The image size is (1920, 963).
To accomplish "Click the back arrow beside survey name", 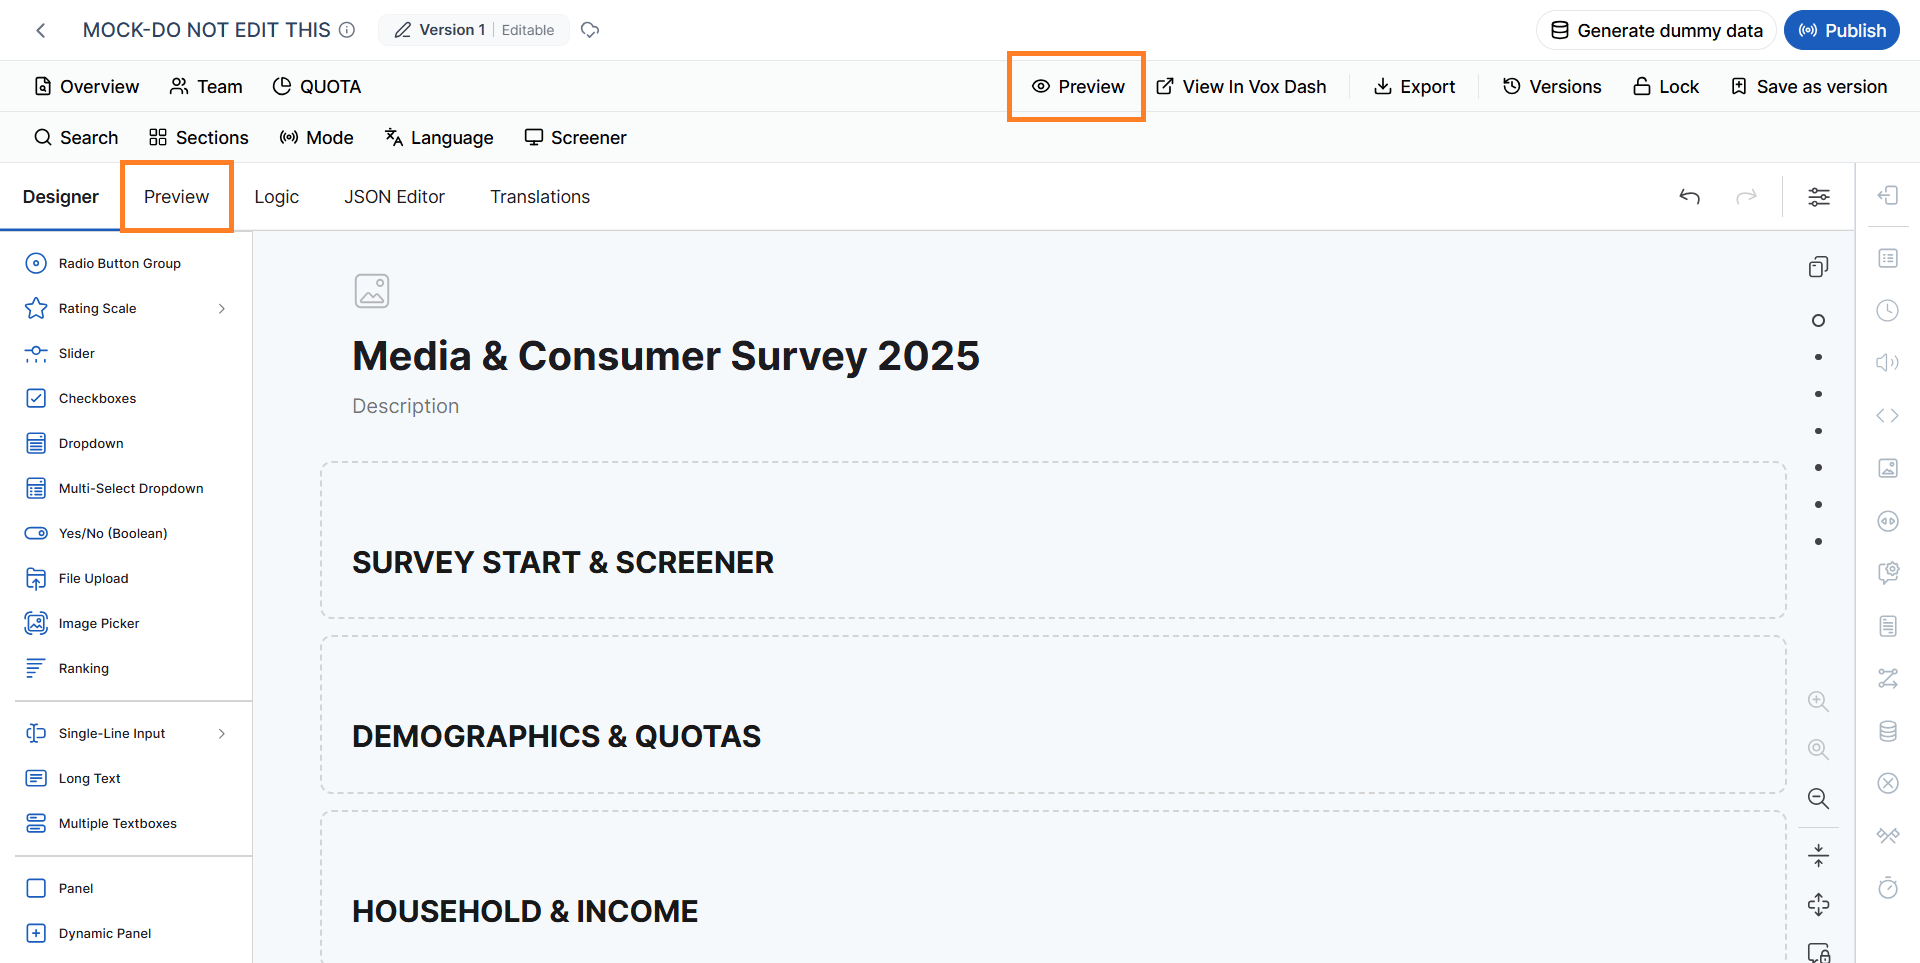I will point(41,31).
